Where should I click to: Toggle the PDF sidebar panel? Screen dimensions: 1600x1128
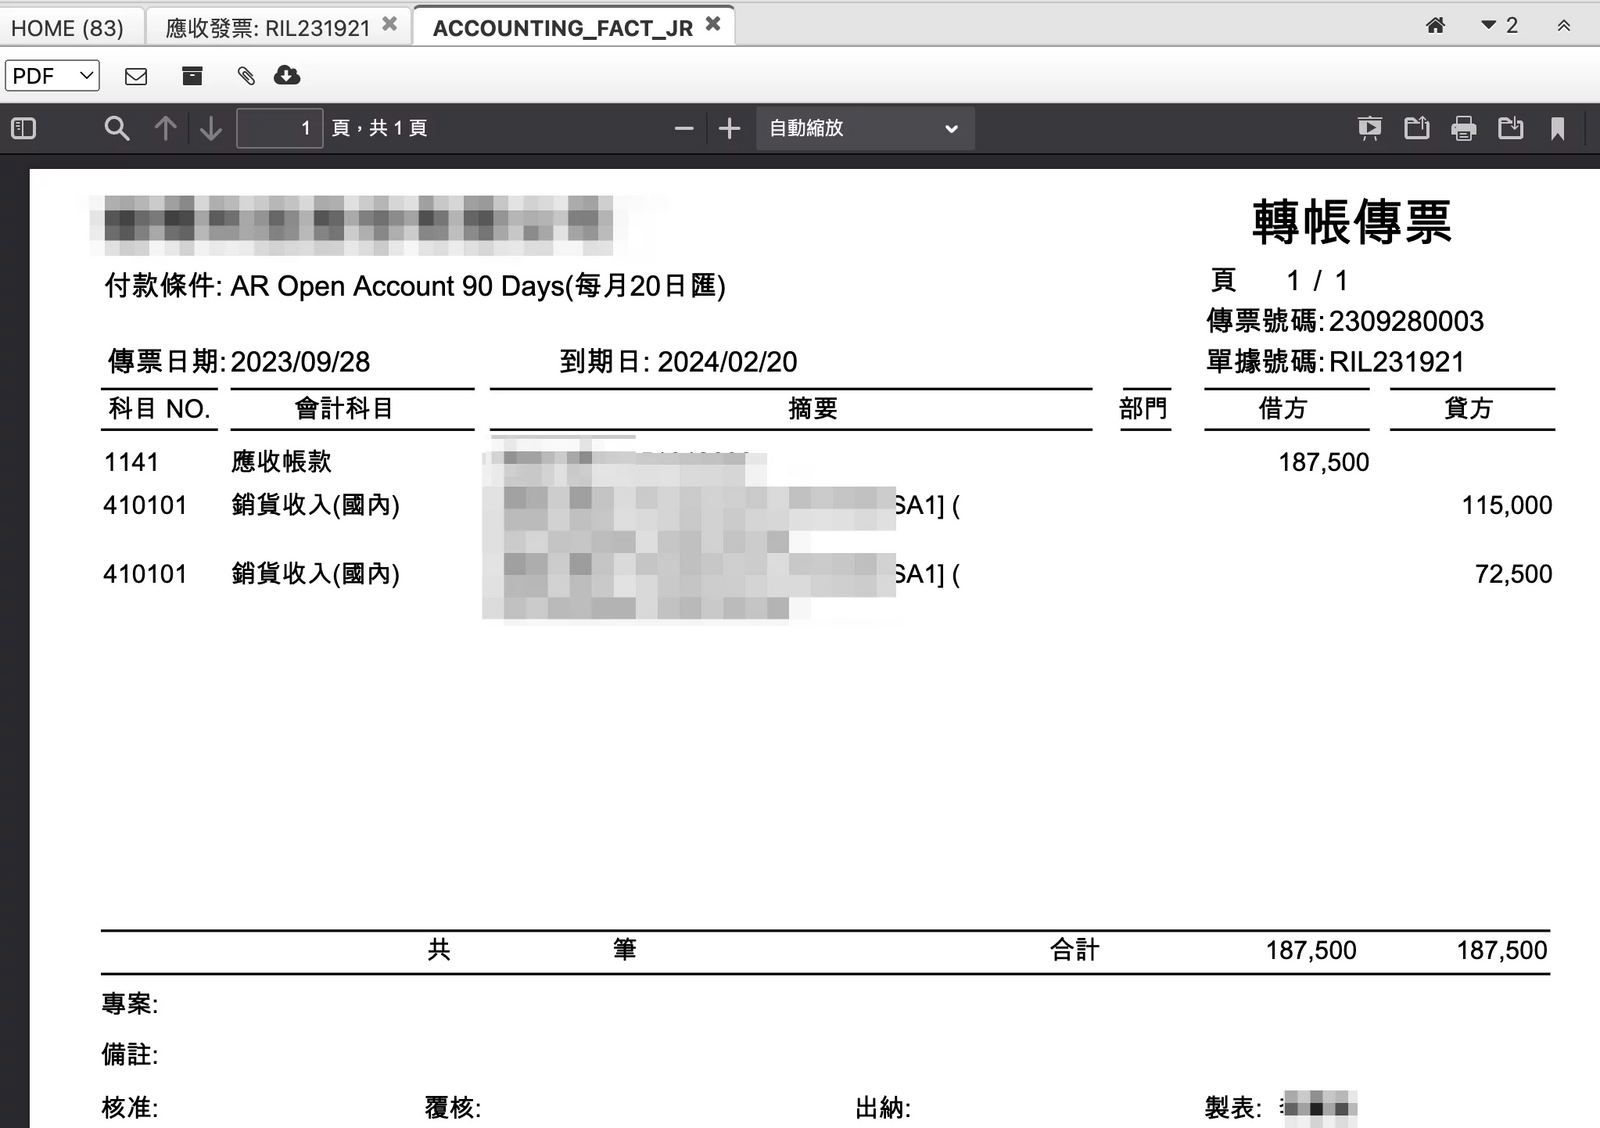click(23, 128)
